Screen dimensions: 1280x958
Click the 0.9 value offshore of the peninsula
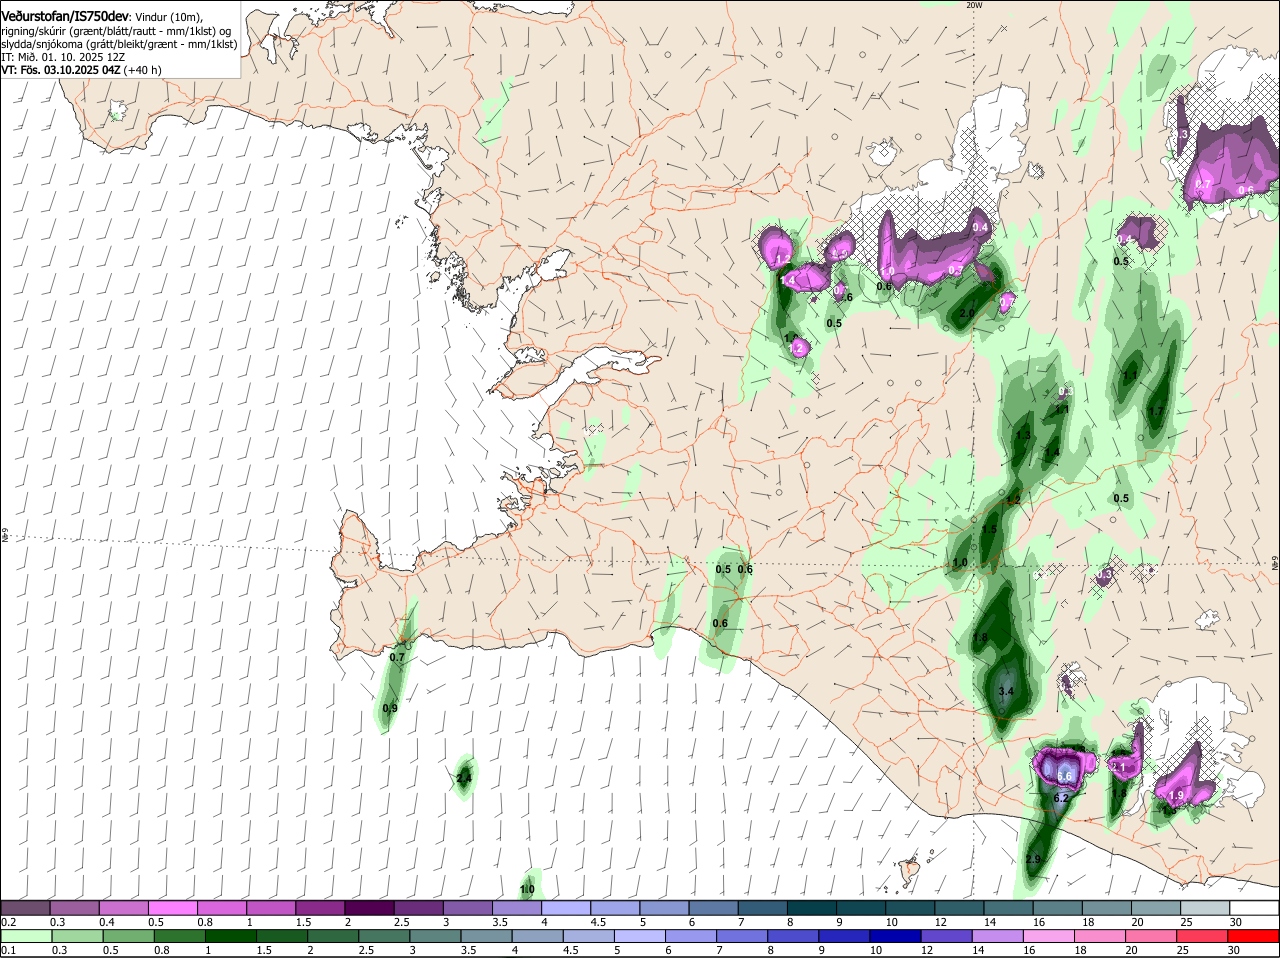[390, 708]
